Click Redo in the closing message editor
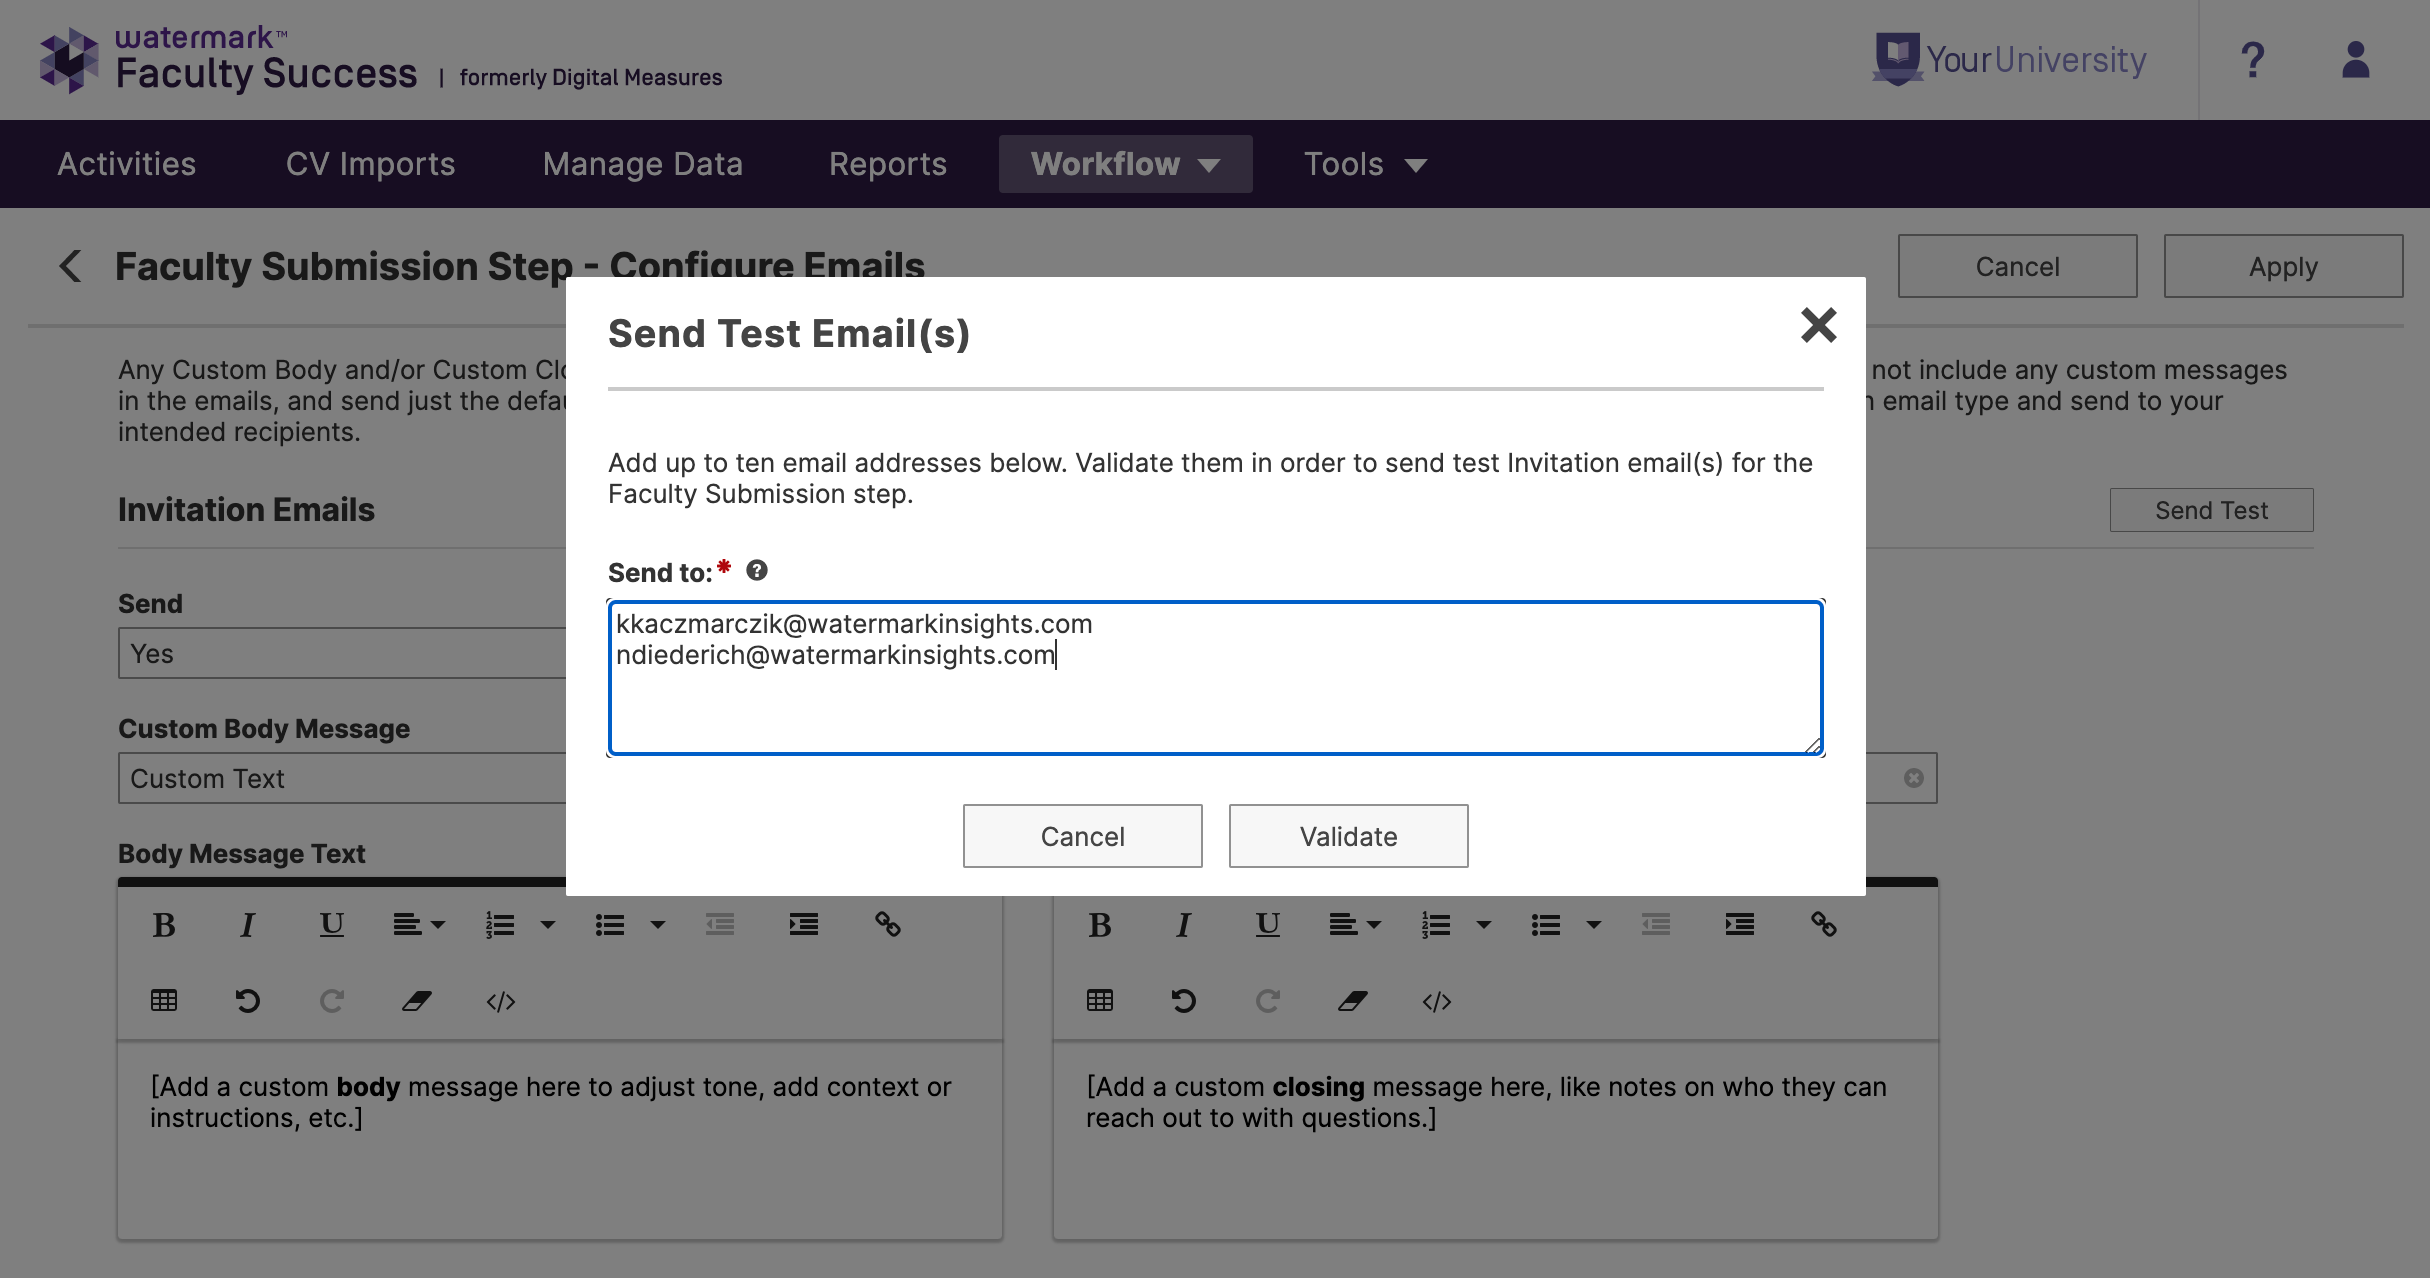The width and height of the screenshot is (2430, 1278). coord(1268,1001)
